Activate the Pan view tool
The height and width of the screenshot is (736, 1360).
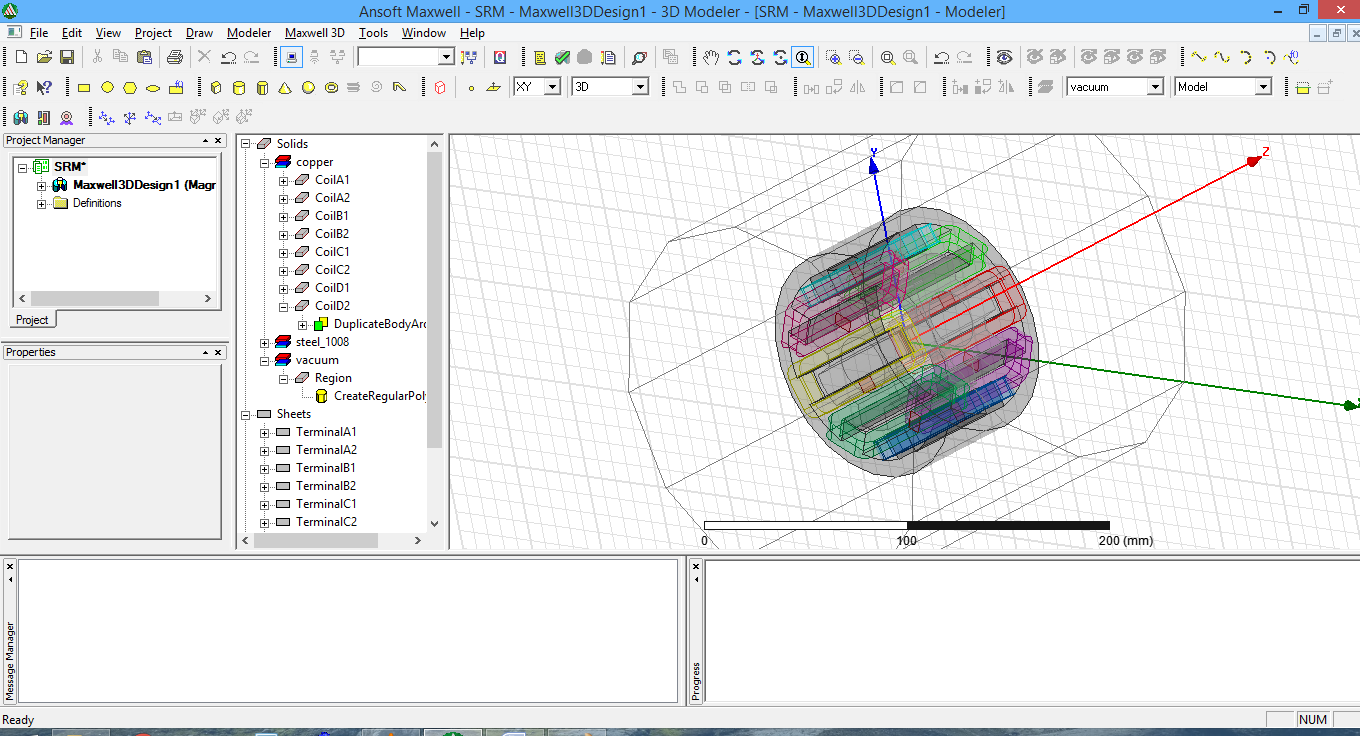[x=710, y=57]
